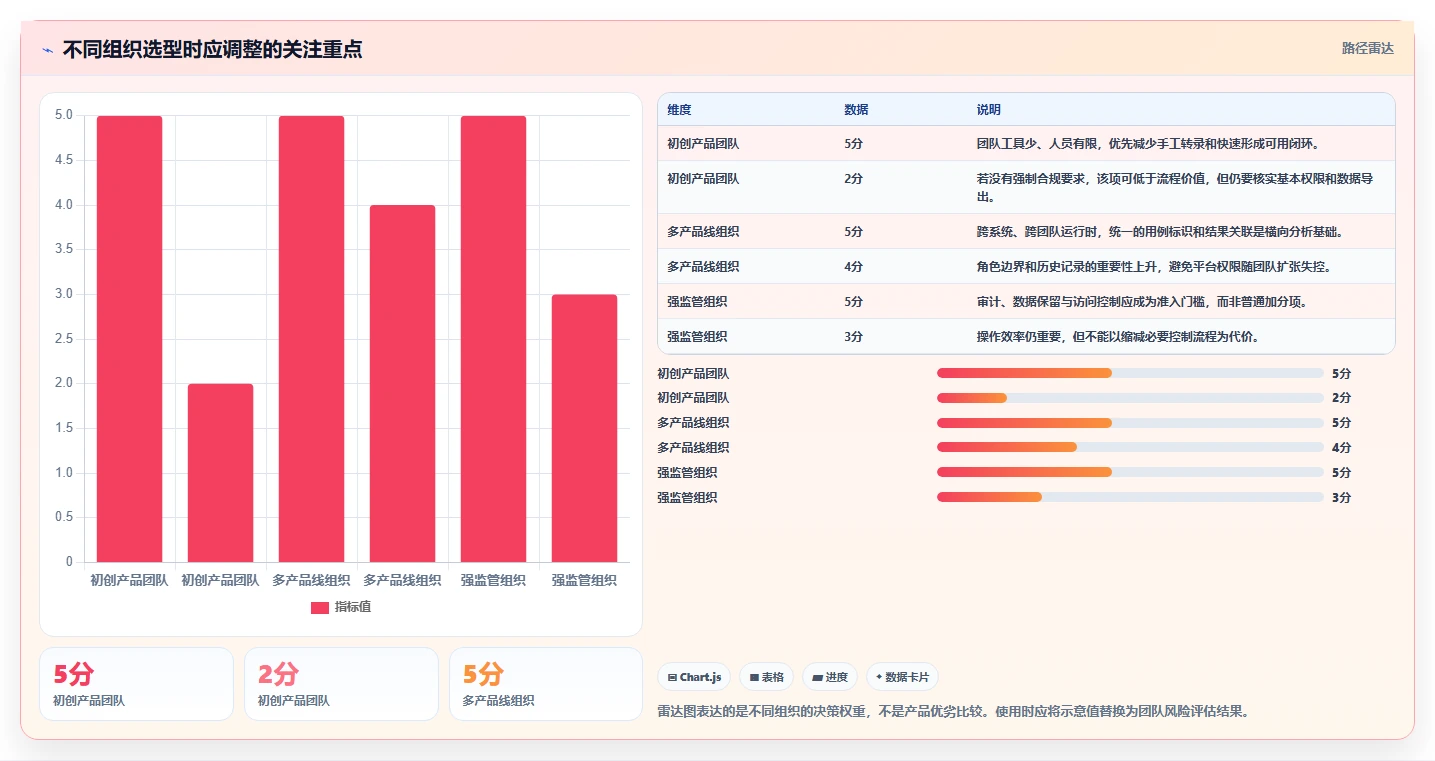This screenshot has height=761, width=1435.
Task: Select the table row about 若没有强制合规要求
Action: click(1026, 187)
